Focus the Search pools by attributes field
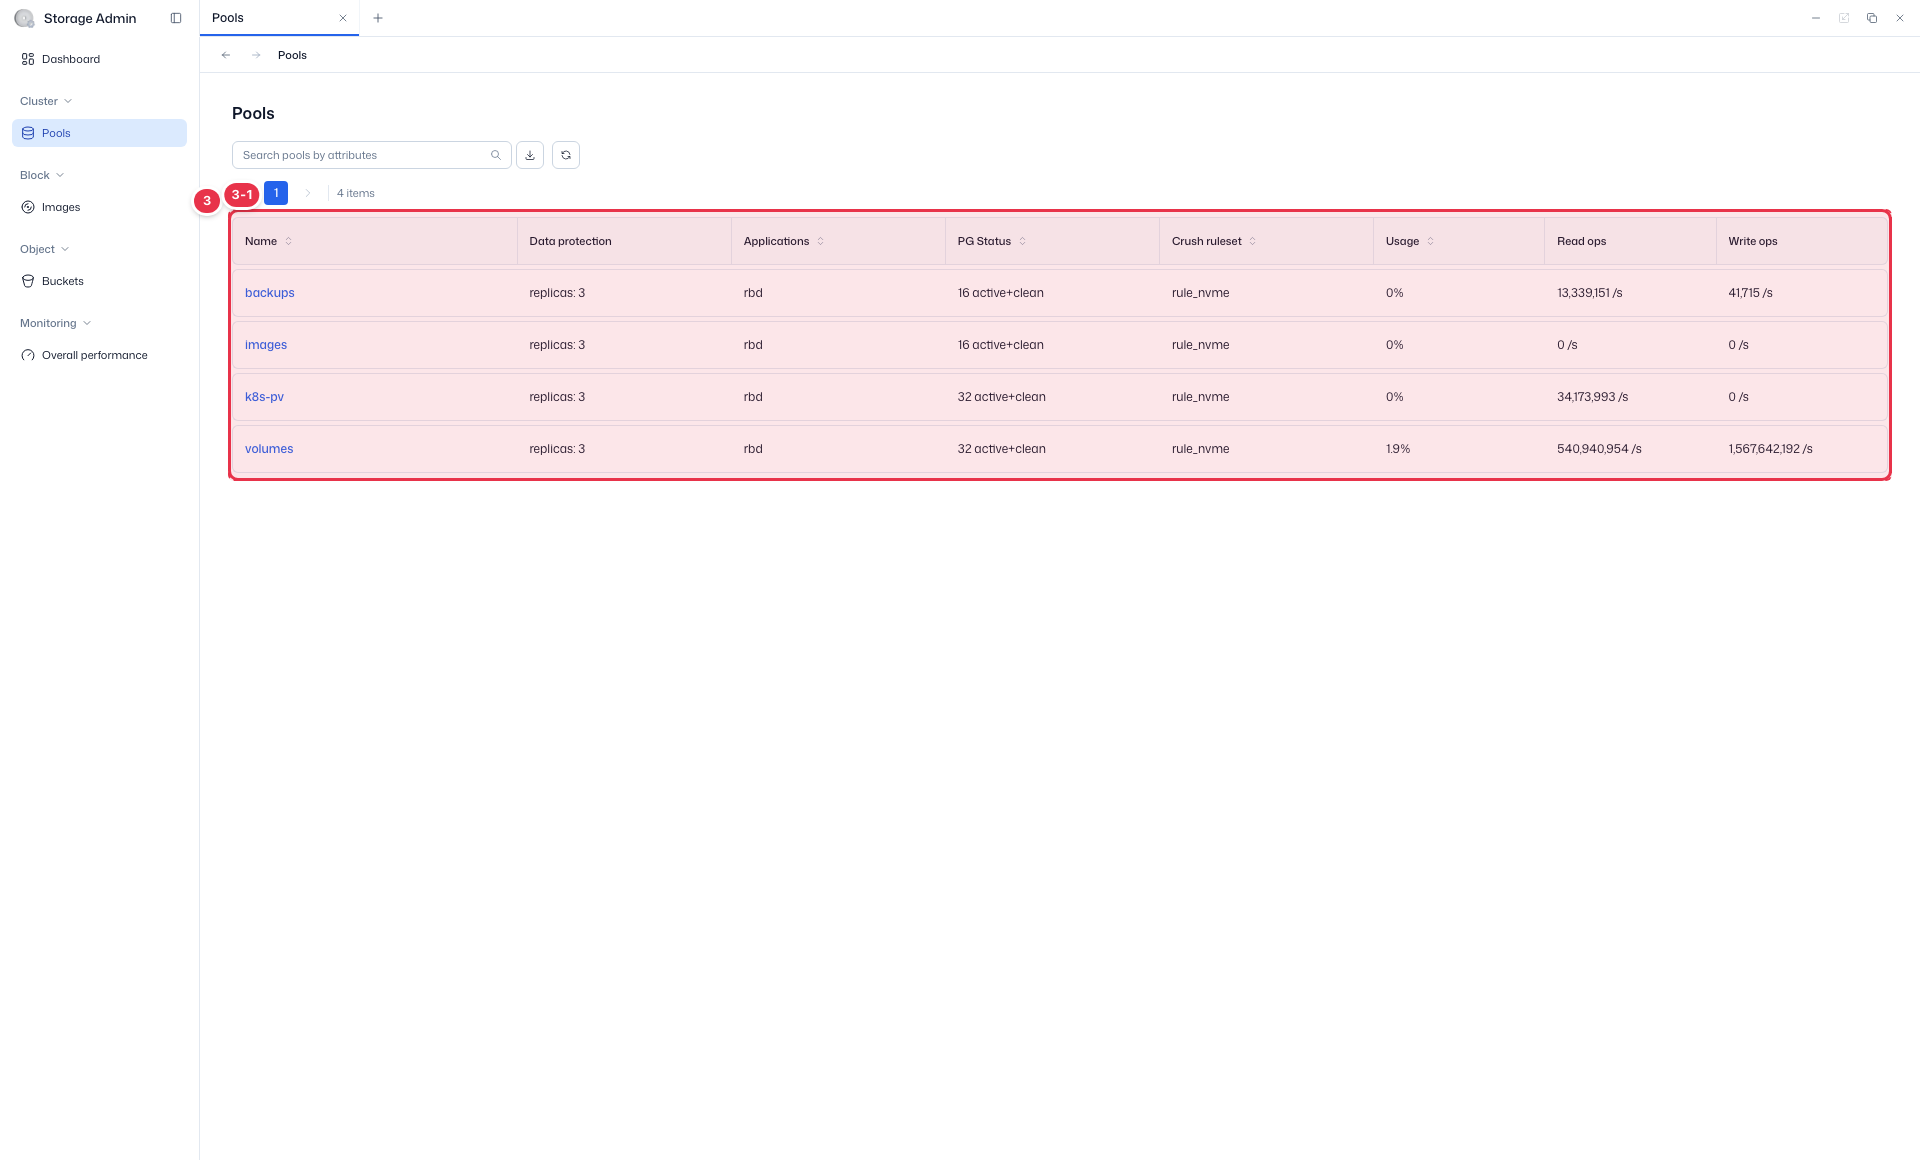The height and width of the screenshot is (1160, 1920). tap(372, 155)
